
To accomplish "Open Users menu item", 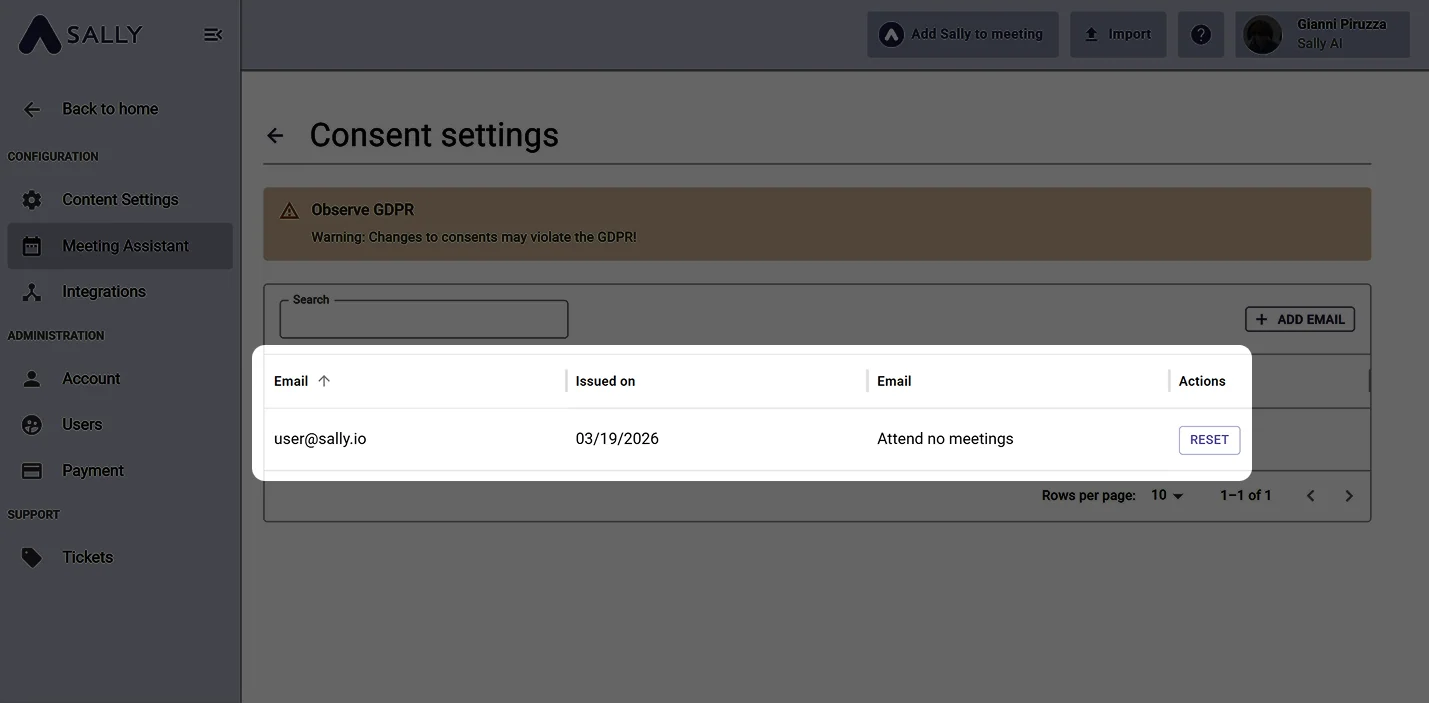I will pyautogui.click(x=120, y=425).
